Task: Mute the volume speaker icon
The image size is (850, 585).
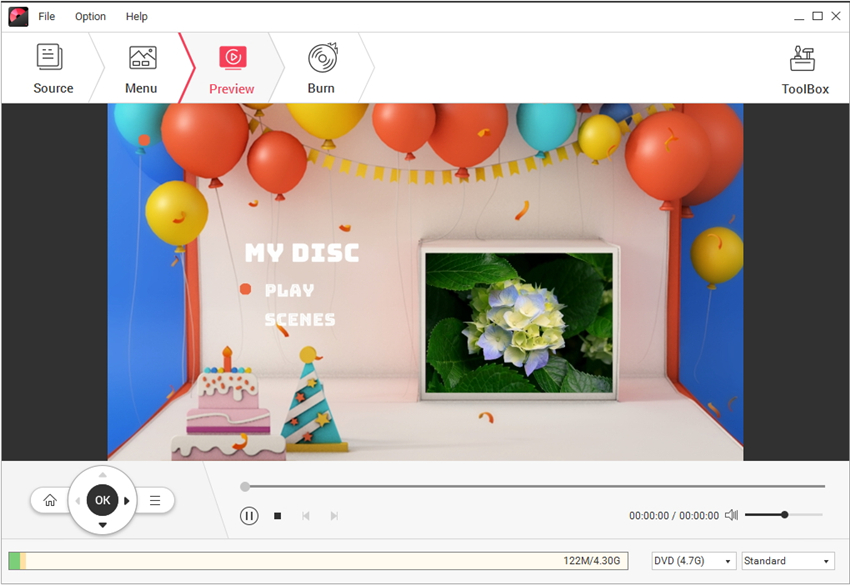Action: point(731,515)
